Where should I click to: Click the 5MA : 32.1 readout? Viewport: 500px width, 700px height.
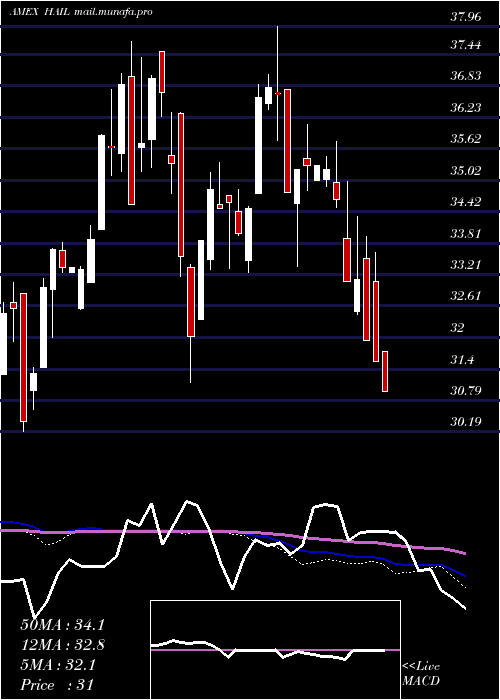point(57,665)
